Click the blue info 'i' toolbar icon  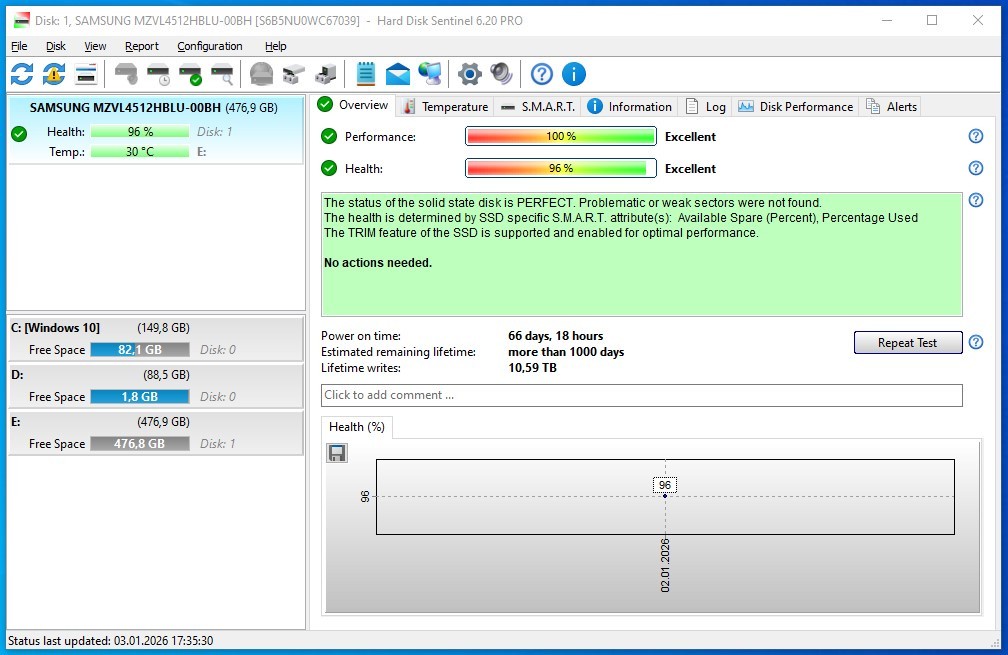[574, 74]
